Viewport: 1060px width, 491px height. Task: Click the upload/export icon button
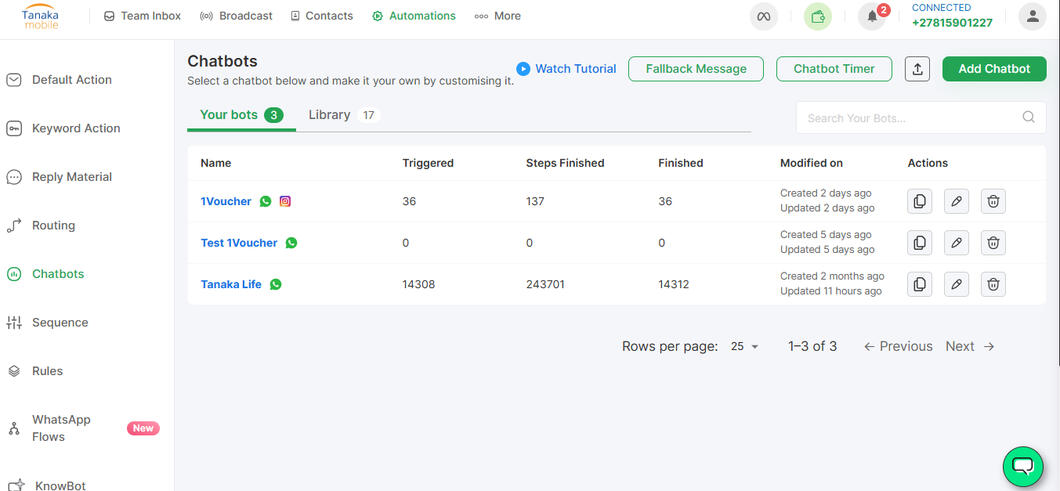[917, 69]
